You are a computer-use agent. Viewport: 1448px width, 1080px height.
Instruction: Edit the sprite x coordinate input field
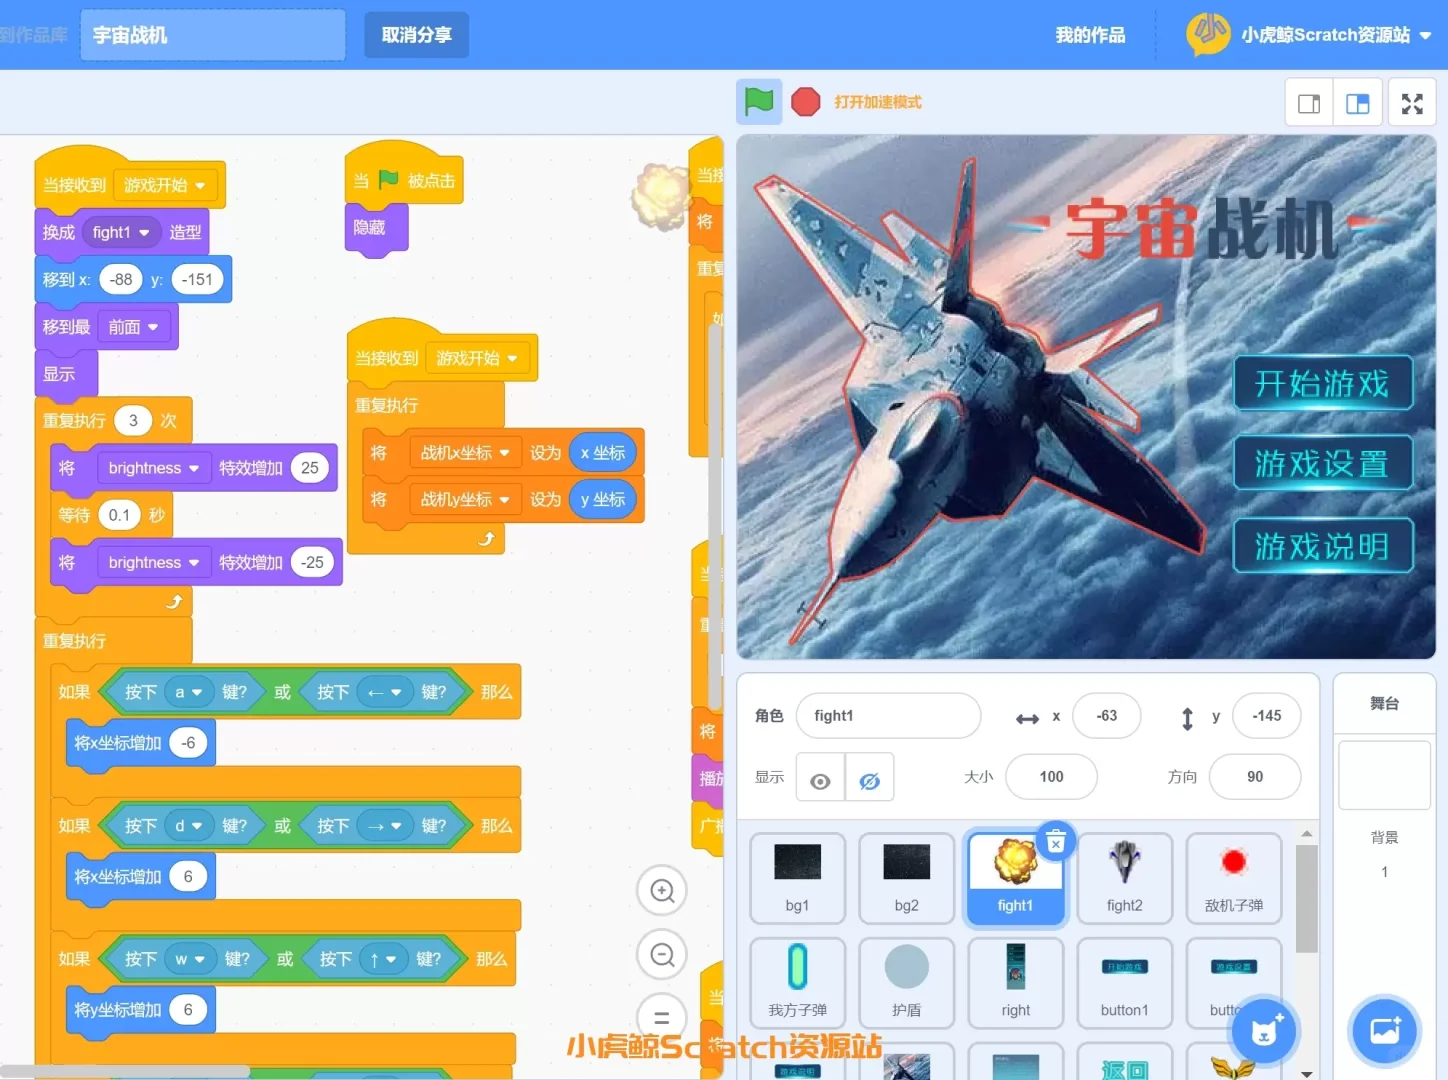(1106, 716)
